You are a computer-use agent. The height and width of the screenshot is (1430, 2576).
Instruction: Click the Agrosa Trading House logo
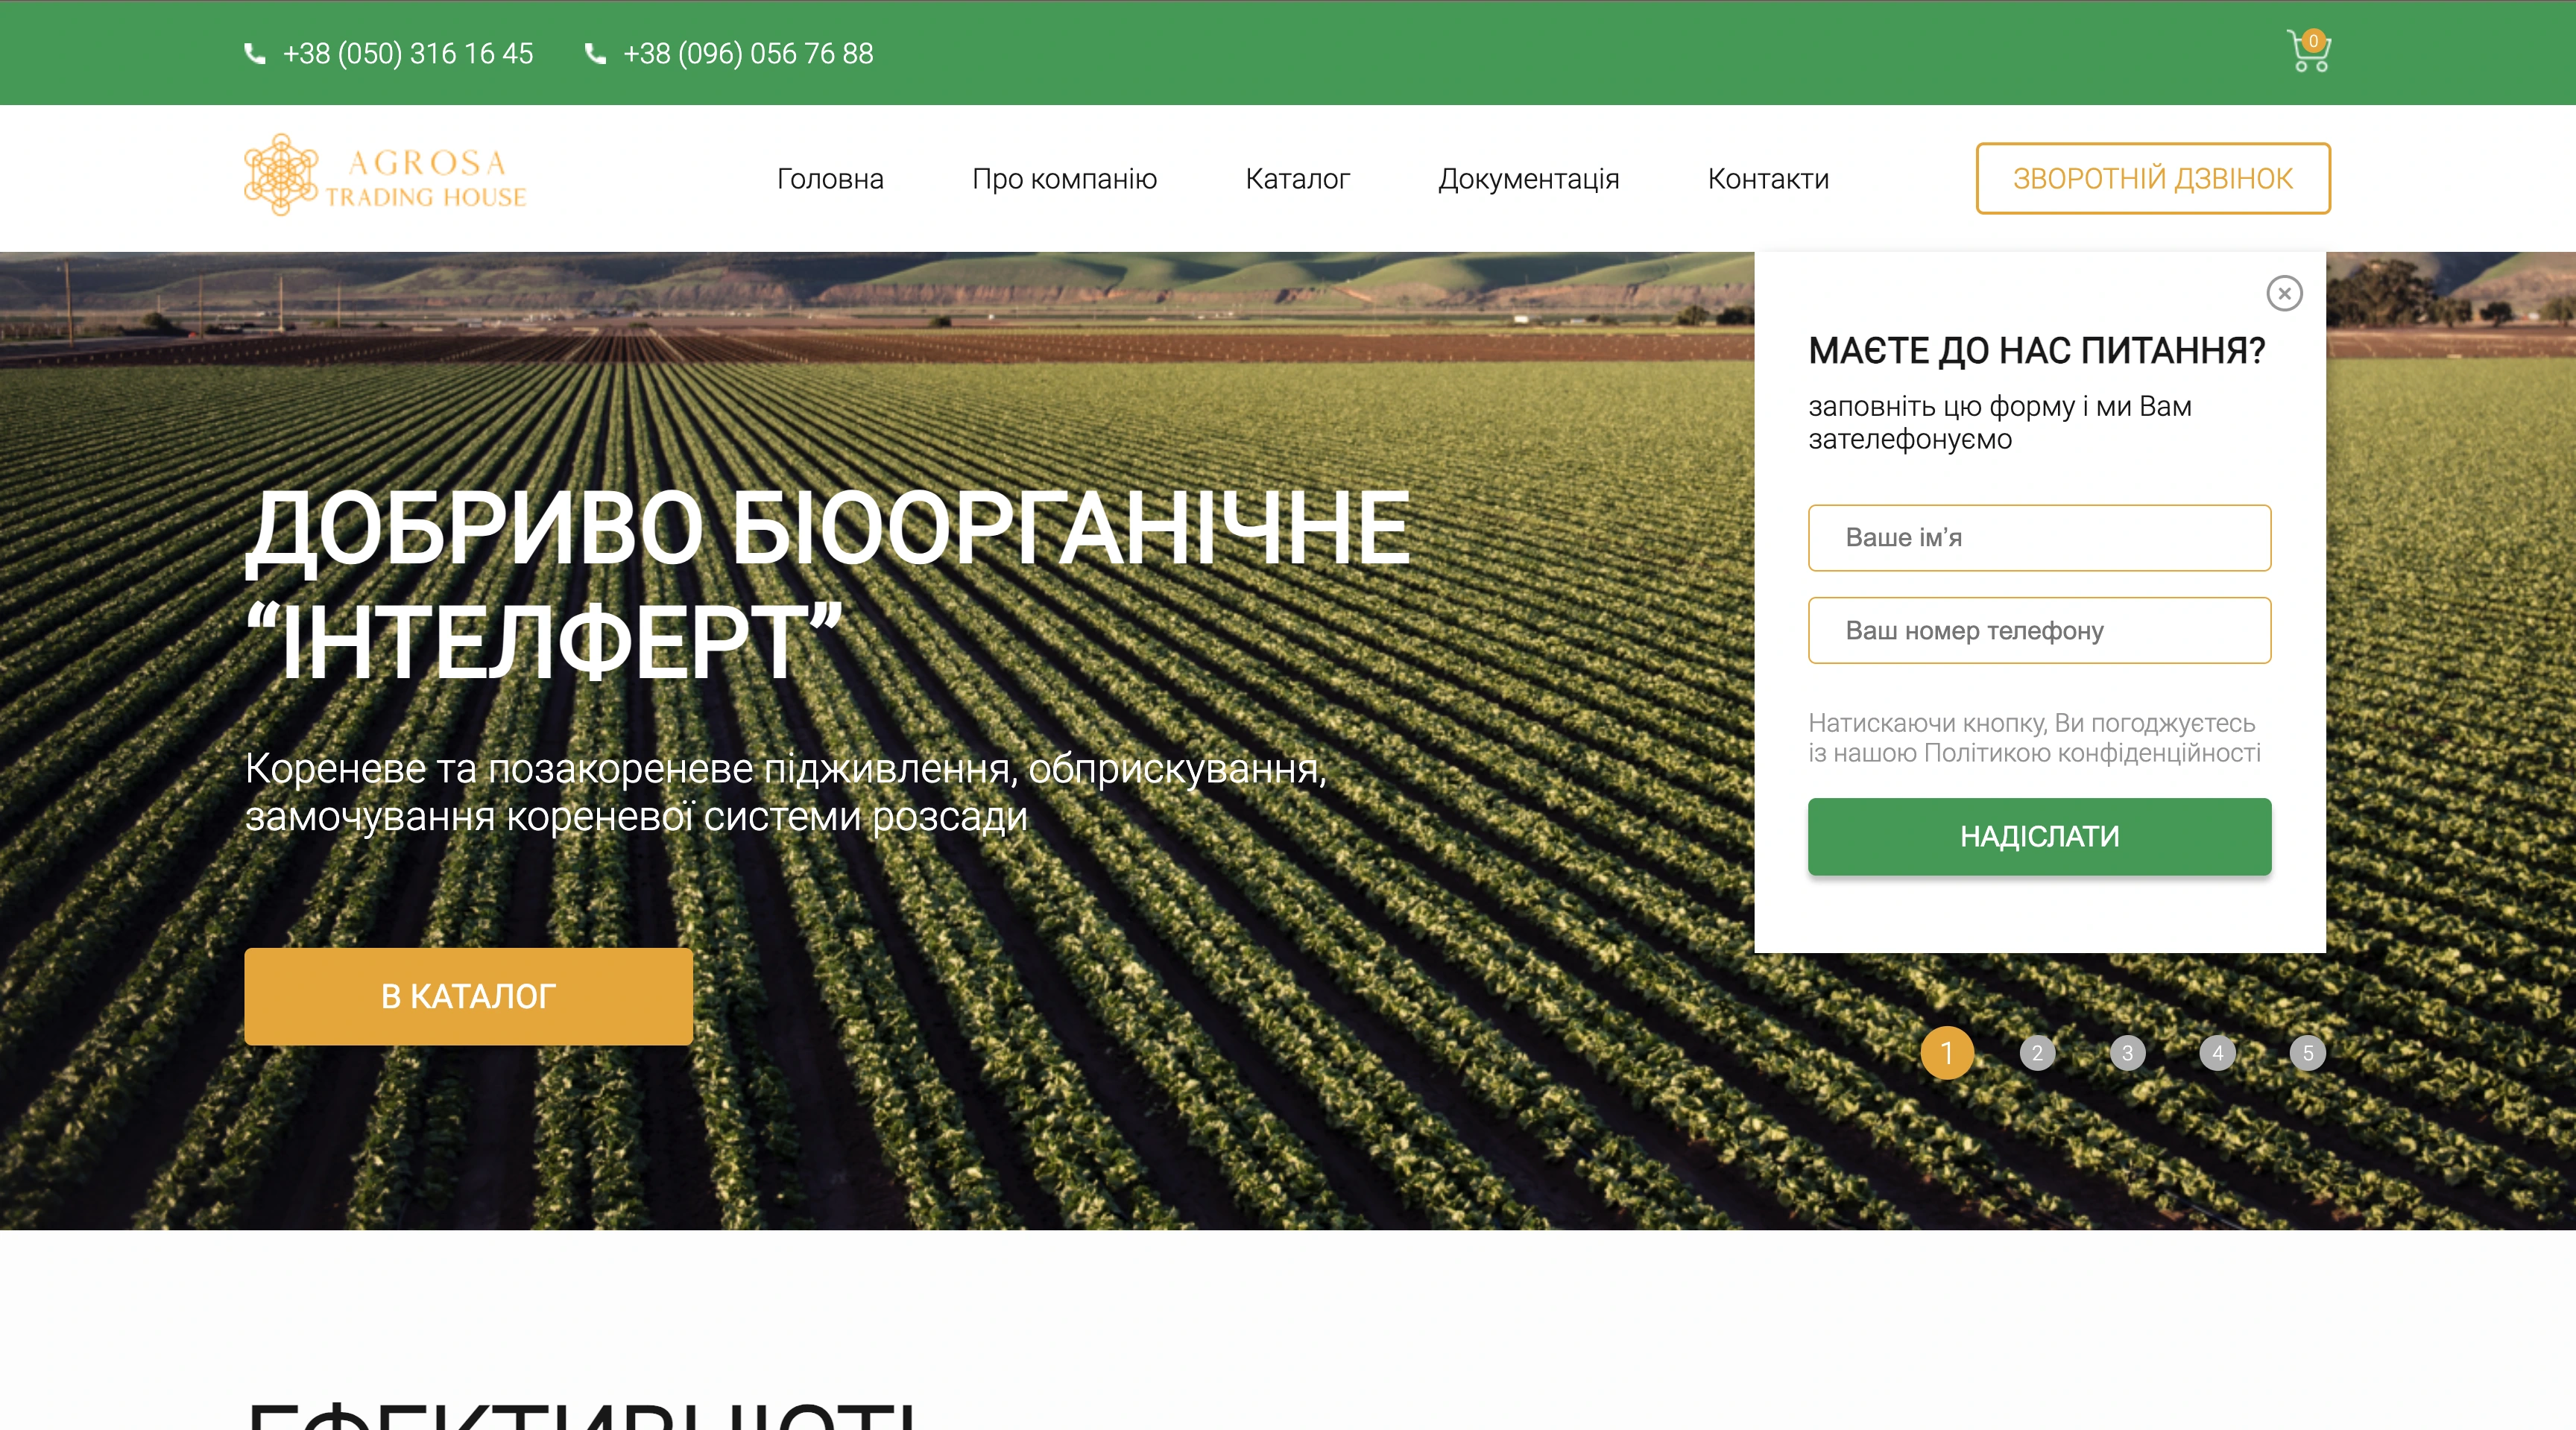coord(385,176)
